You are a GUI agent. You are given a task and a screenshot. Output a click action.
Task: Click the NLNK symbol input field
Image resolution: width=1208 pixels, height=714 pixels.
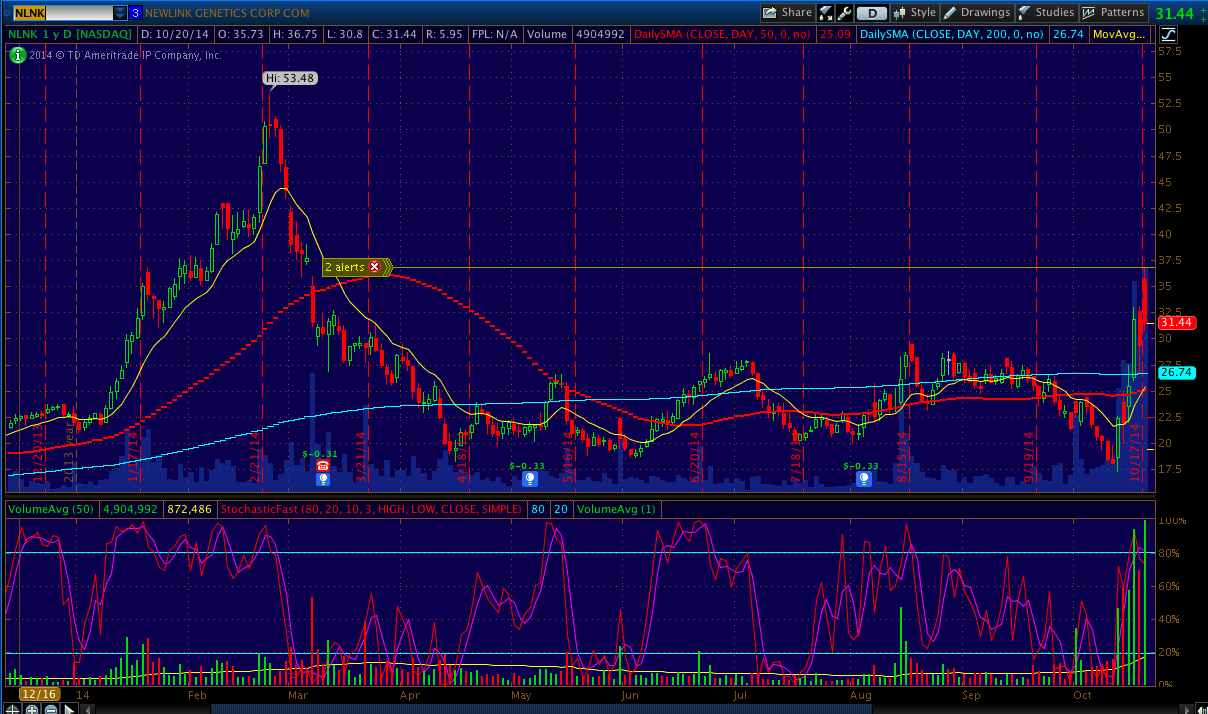pyautogui.click(x=60, y=13)
